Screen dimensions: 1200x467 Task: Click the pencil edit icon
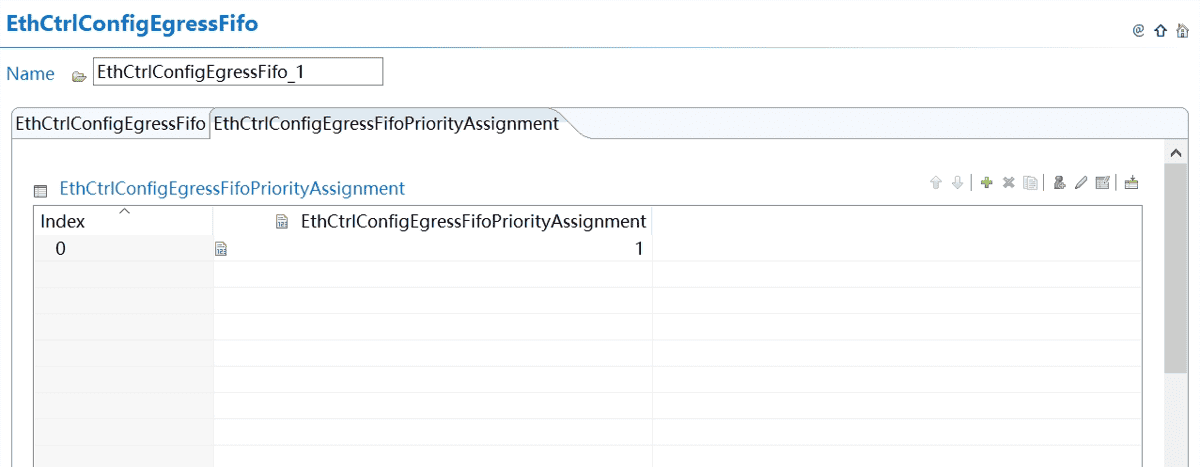tap(1081, 183)
